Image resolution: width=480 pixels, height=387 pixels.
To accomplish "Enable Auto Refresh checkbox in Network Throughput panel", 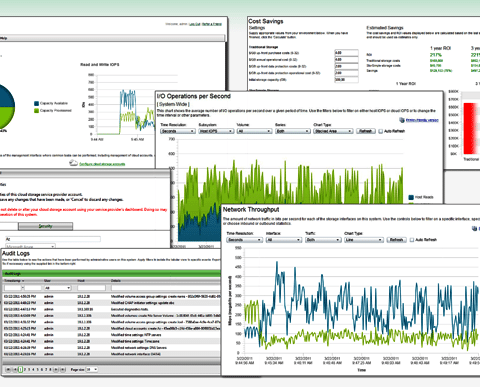I will point(412,240).
